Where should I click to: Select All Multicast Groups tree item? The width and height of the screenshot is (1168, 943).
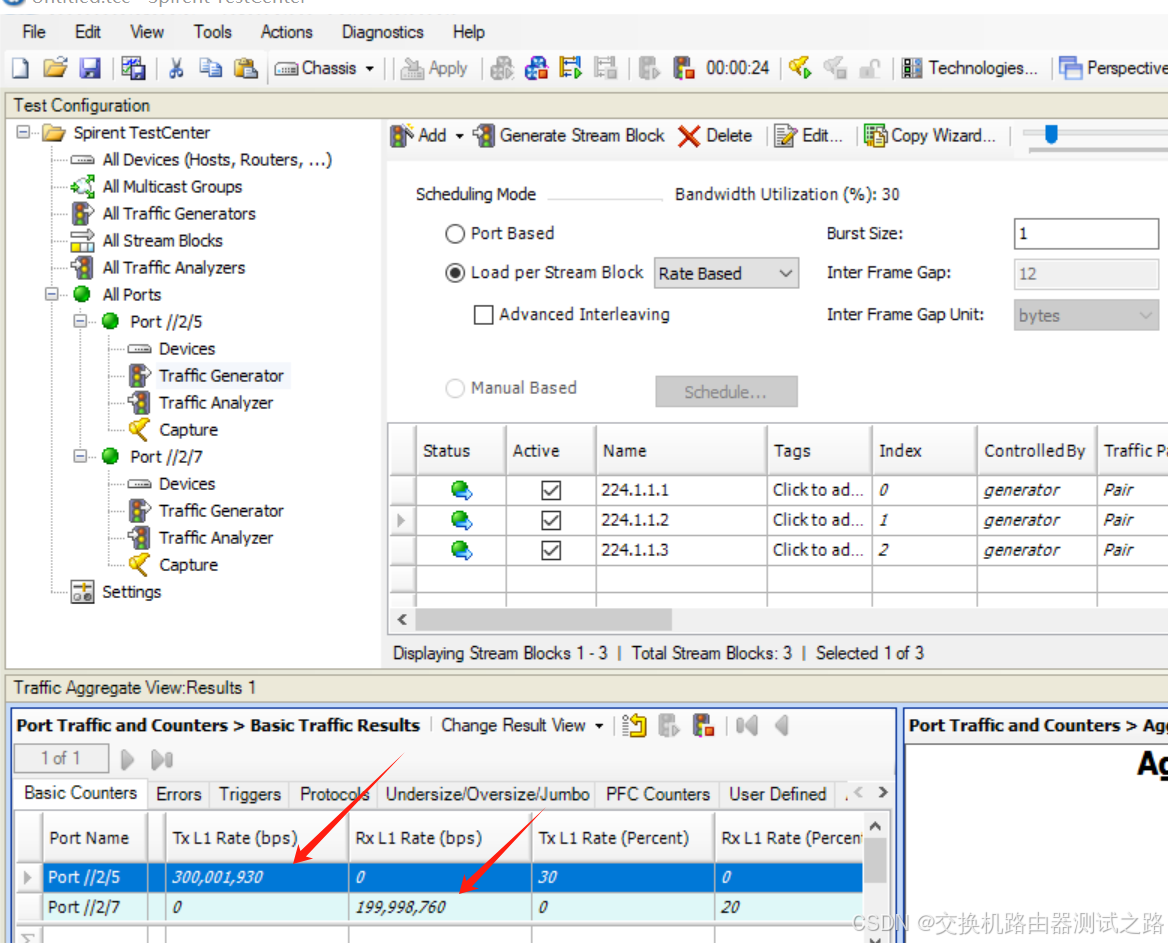[x=172, y=186]
